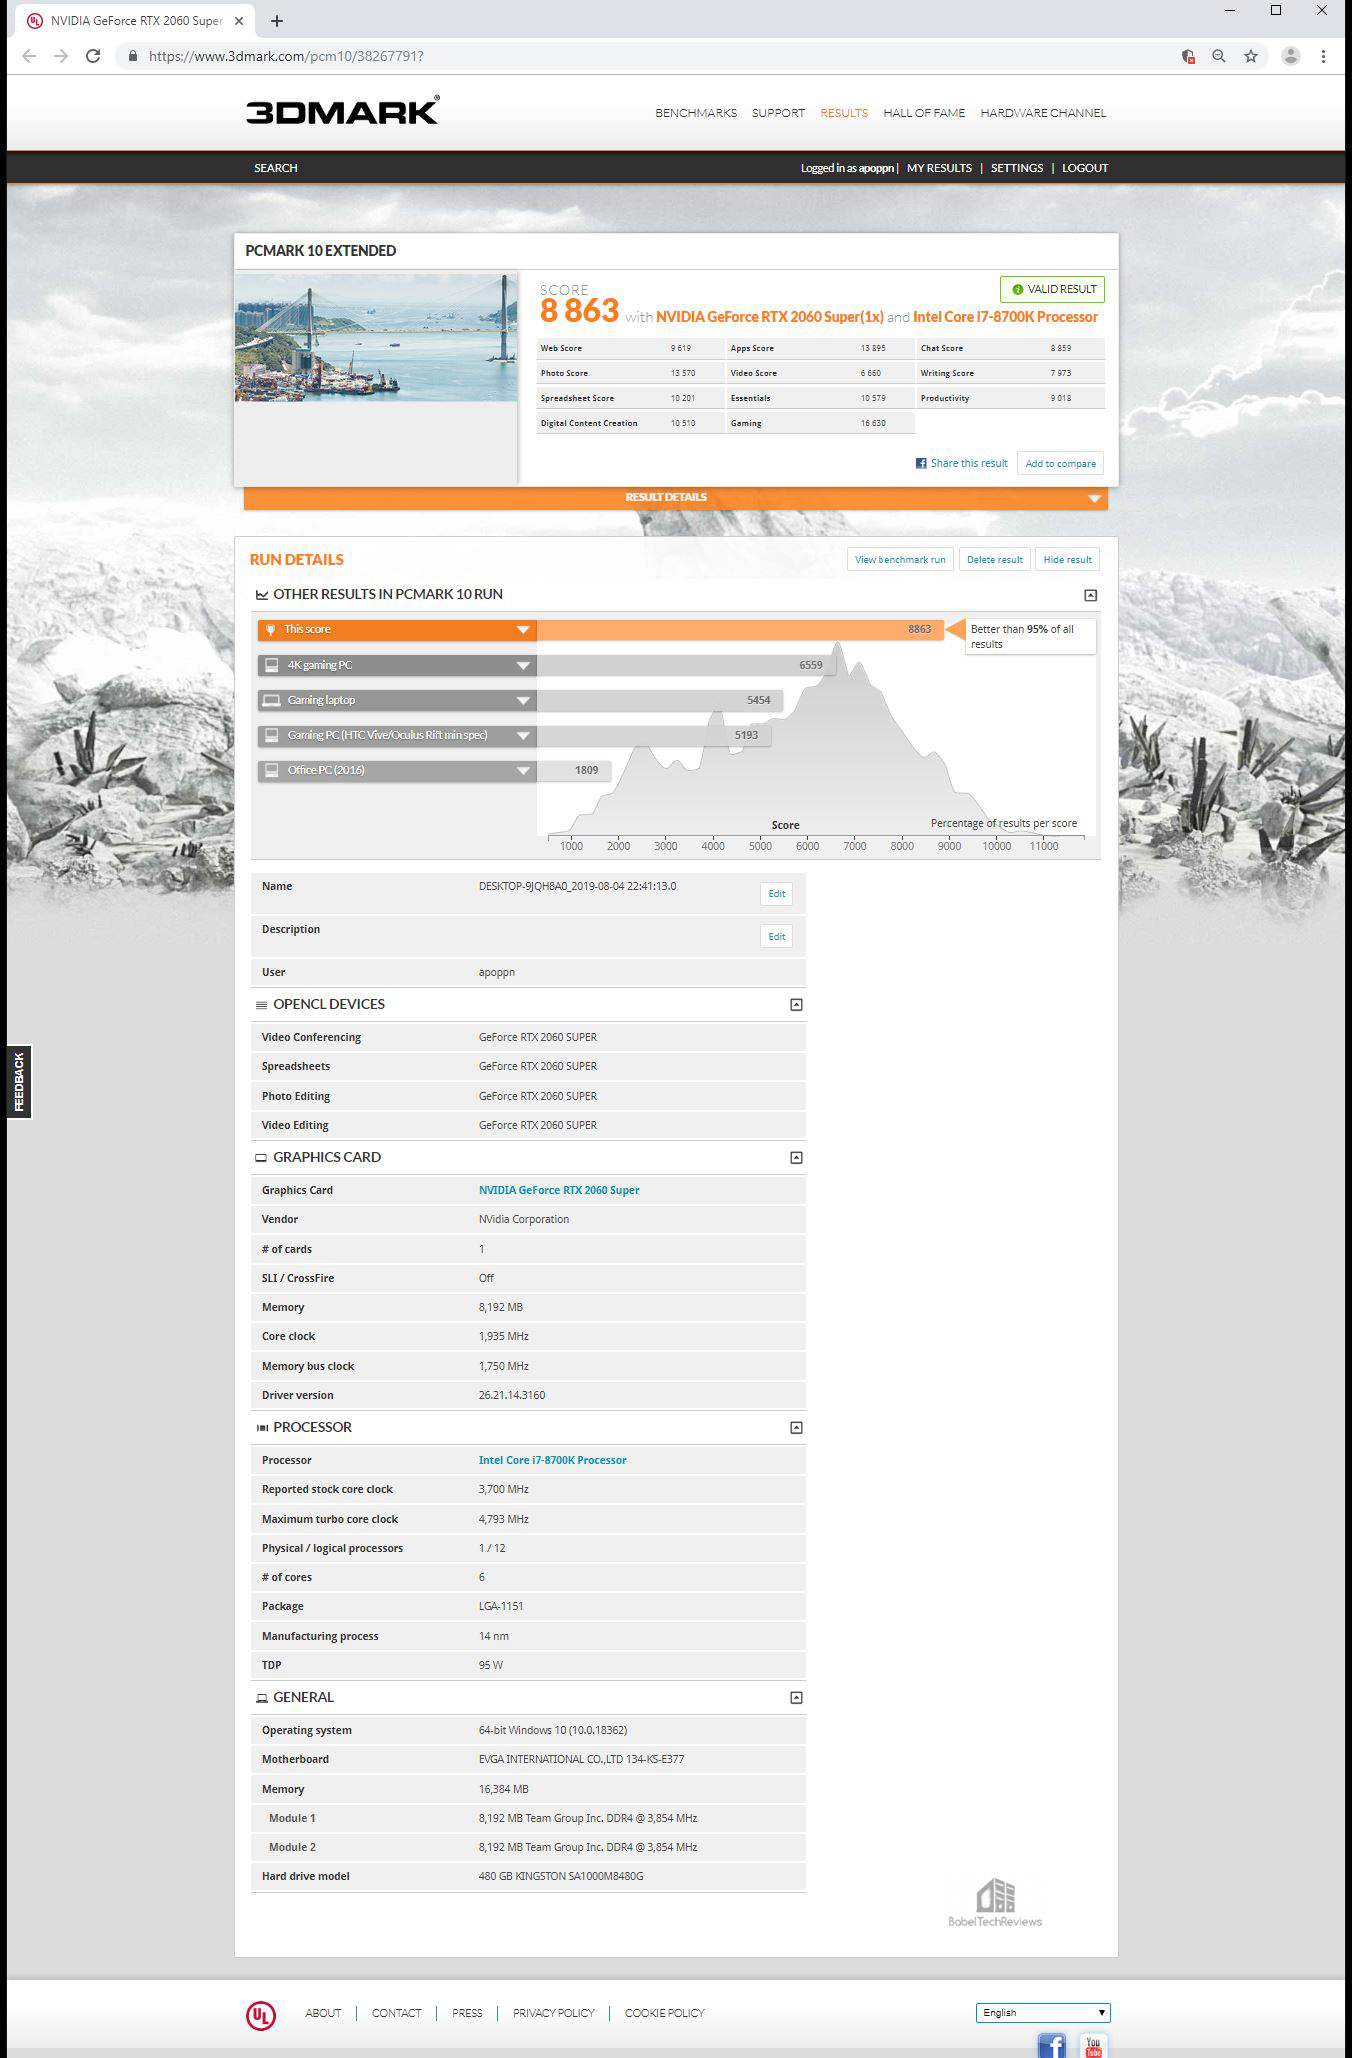Click the UL logo in footer
This screenshot has width=1352, height=2058.
(x=261, y=2015)
